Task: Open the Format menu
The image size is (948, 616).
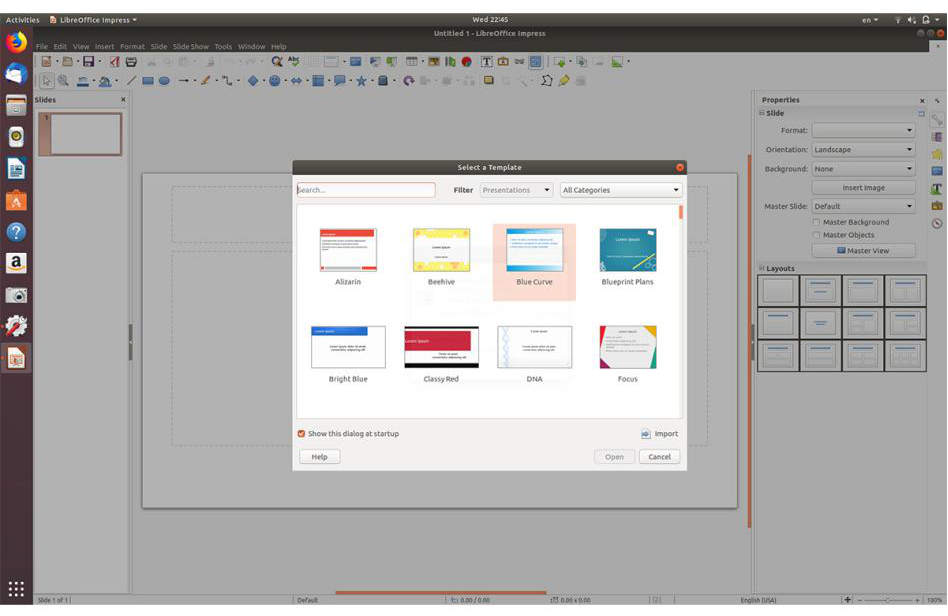Action: [132, 47]
